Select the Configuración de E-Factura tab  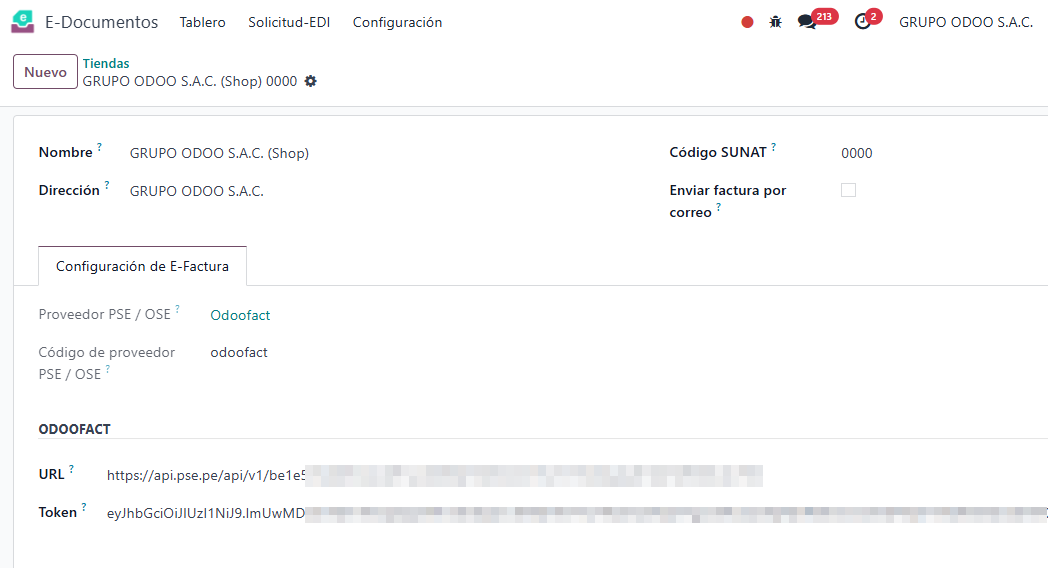tap(142, 266)
